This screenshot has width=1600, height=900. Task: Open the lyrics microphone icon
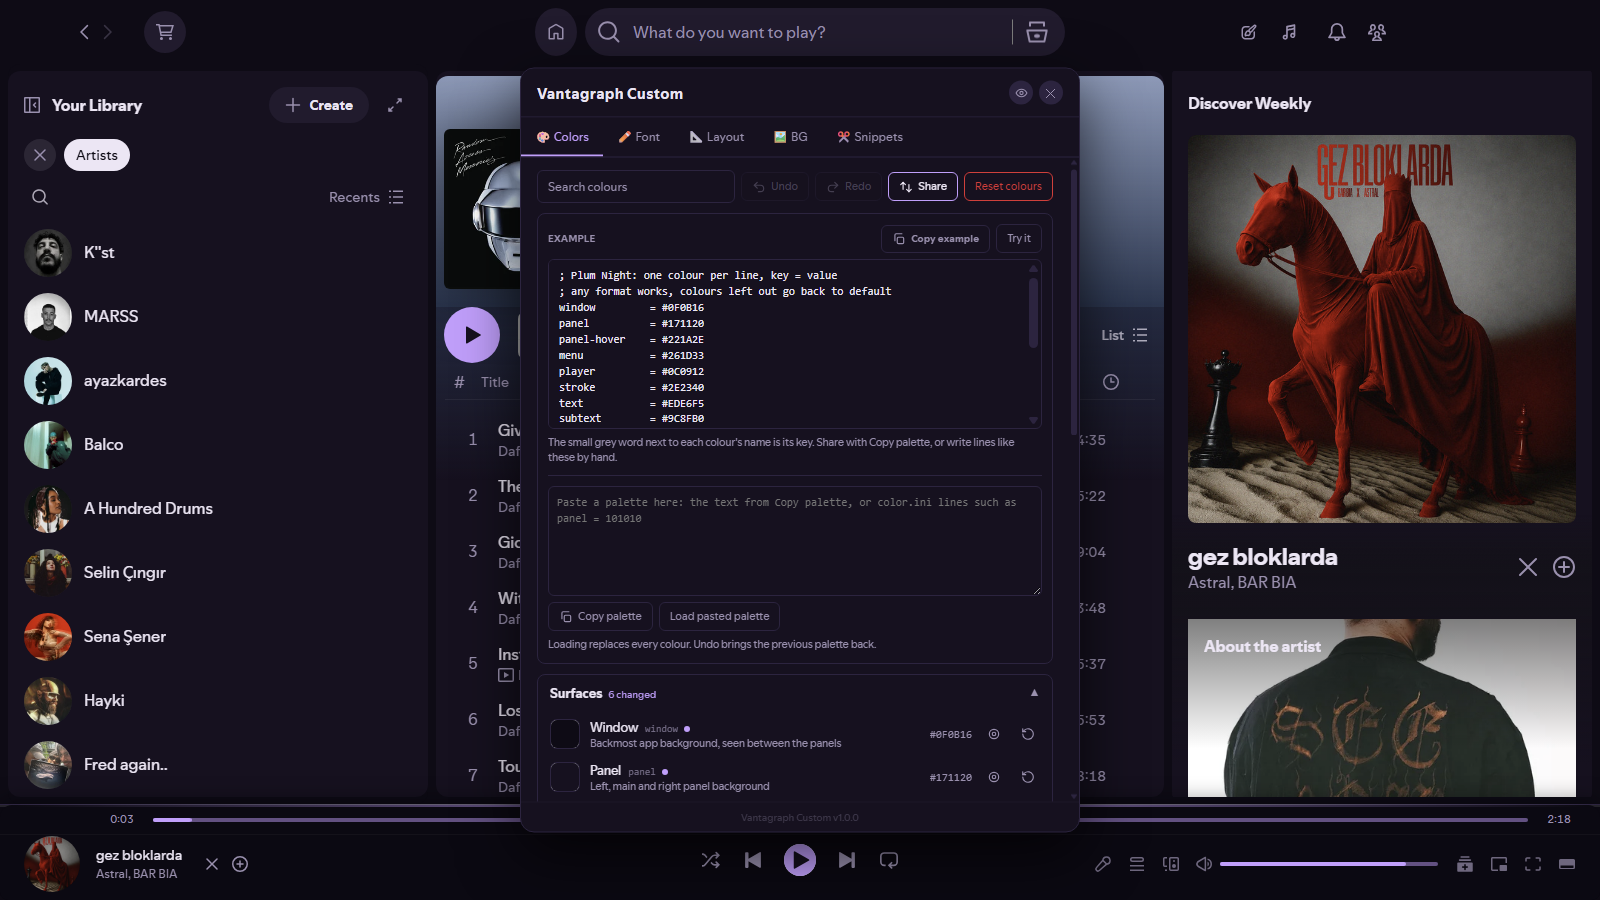tap(1103, 864)
